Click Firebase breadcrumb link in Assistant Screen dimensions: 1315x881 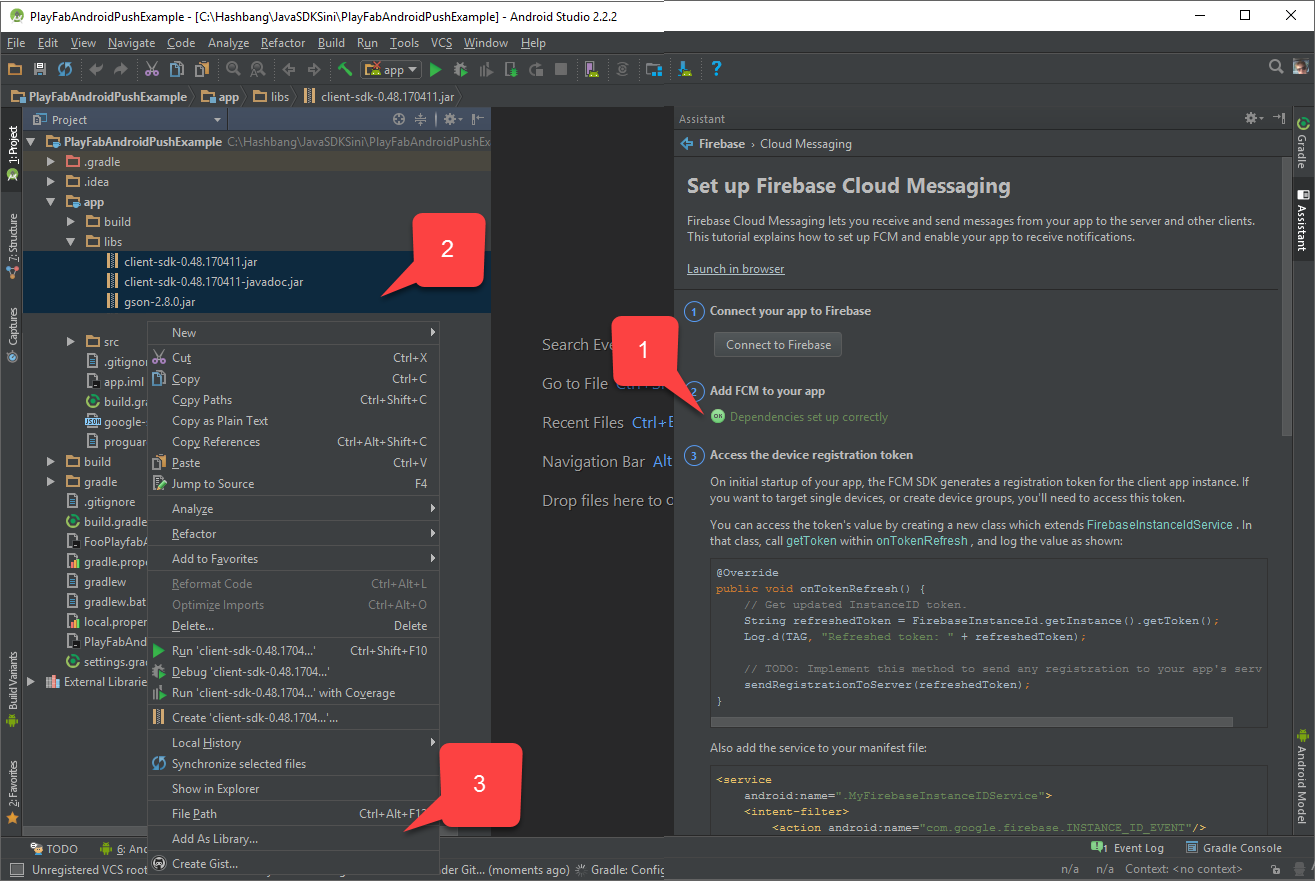(721, 144)
